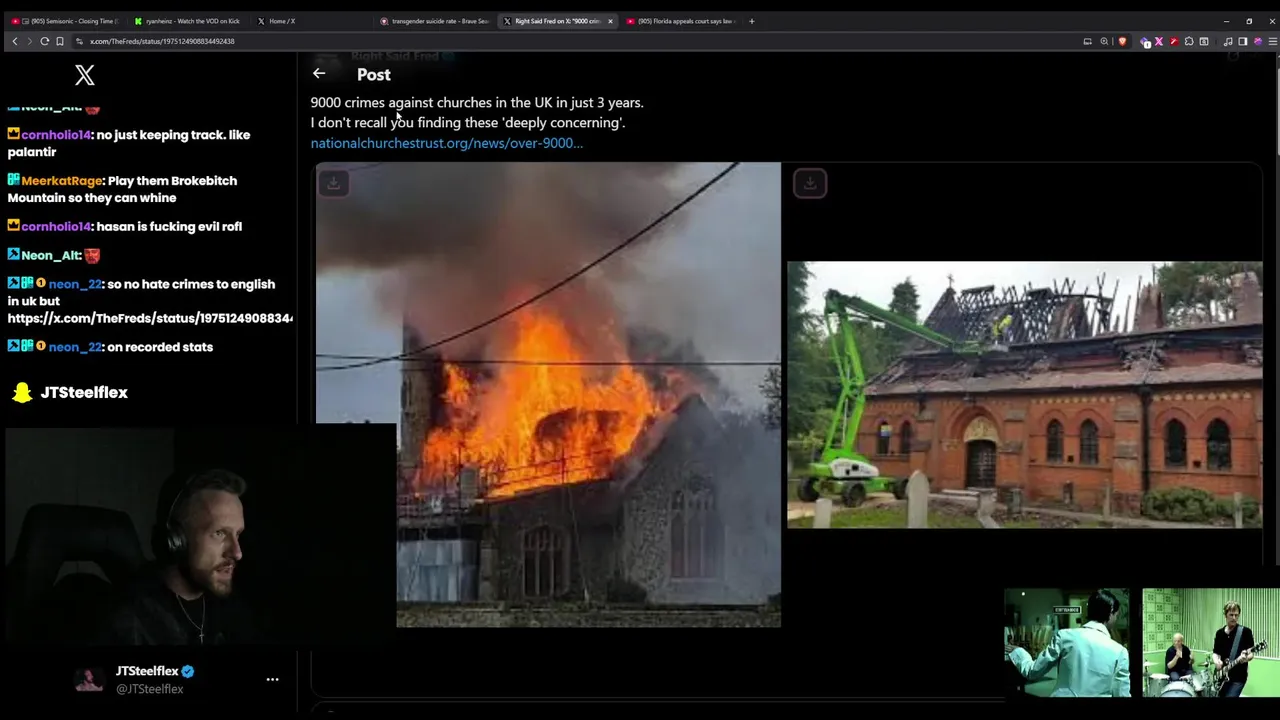Open the x.com/TheFreds link in chat
This screenshot has height=720, width=1280.
pyautogui.click(x=150, y=318)
